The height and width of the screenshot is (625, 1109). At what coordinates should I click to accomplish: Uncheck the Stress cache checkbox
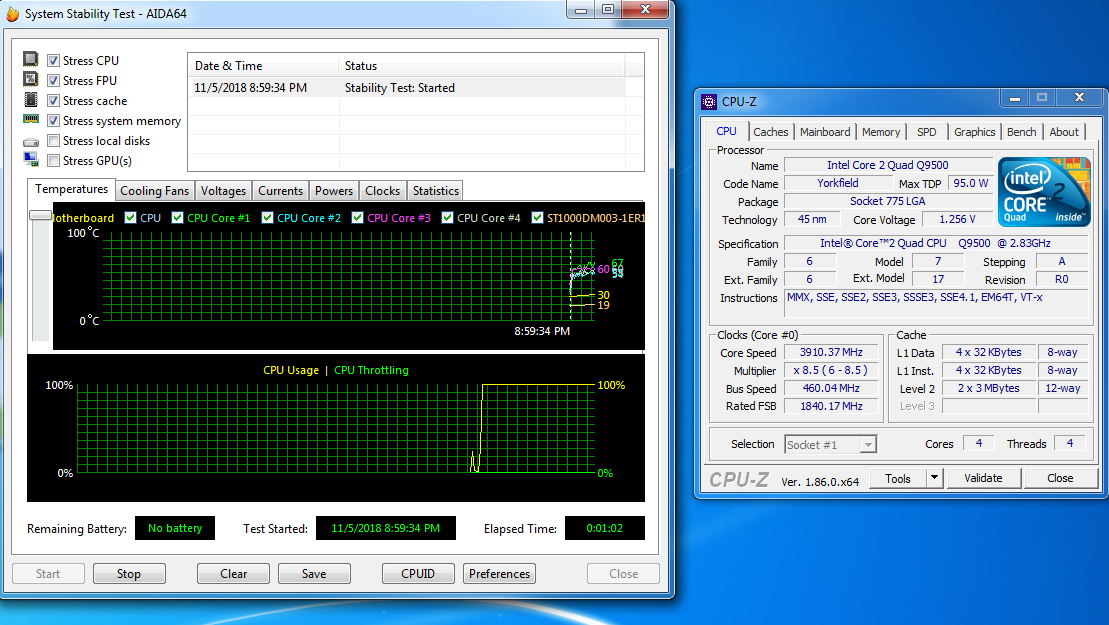(x=53, y=100)
